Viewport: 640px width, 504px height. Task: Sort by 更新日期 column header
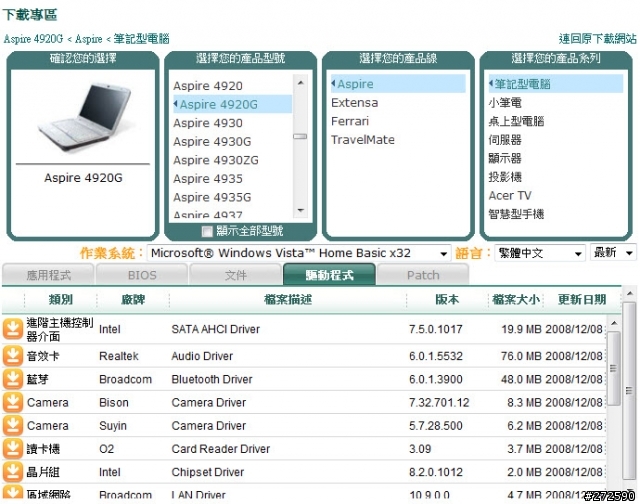click(x=582, y=300)
